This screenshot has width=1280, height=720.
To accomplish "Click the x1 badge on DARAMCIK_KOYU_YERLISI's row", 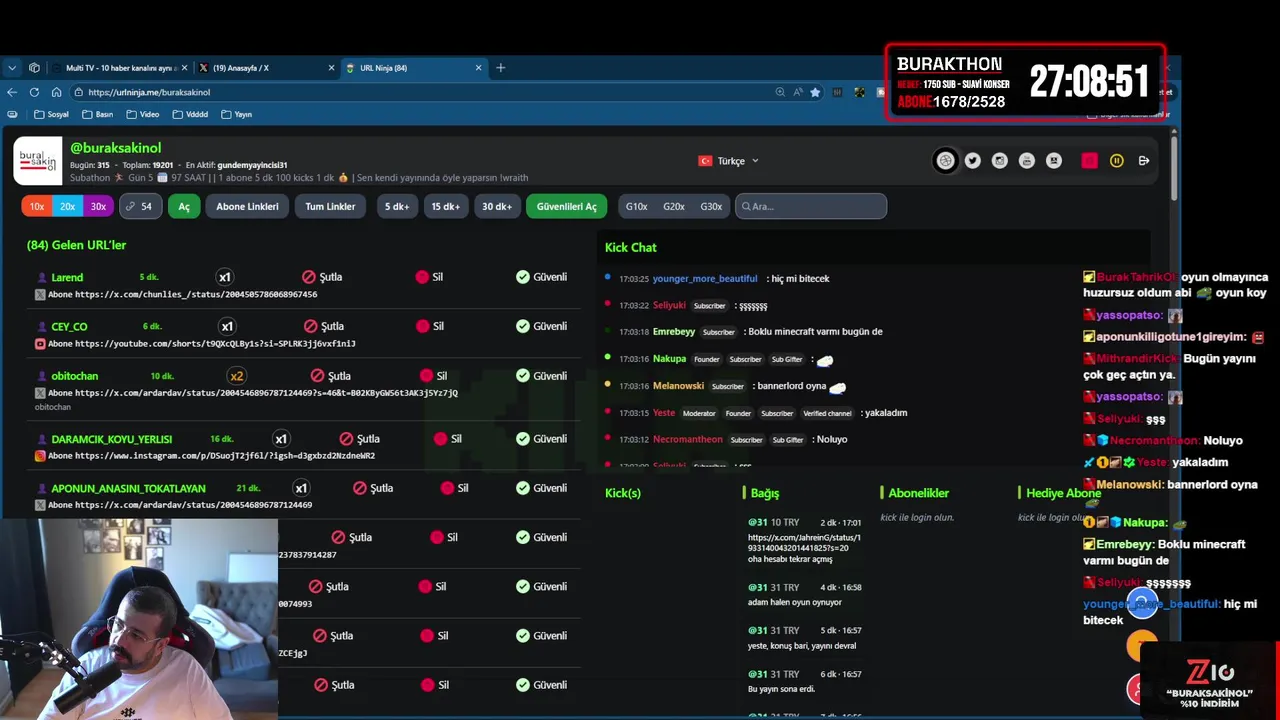I will pos(281,439).
